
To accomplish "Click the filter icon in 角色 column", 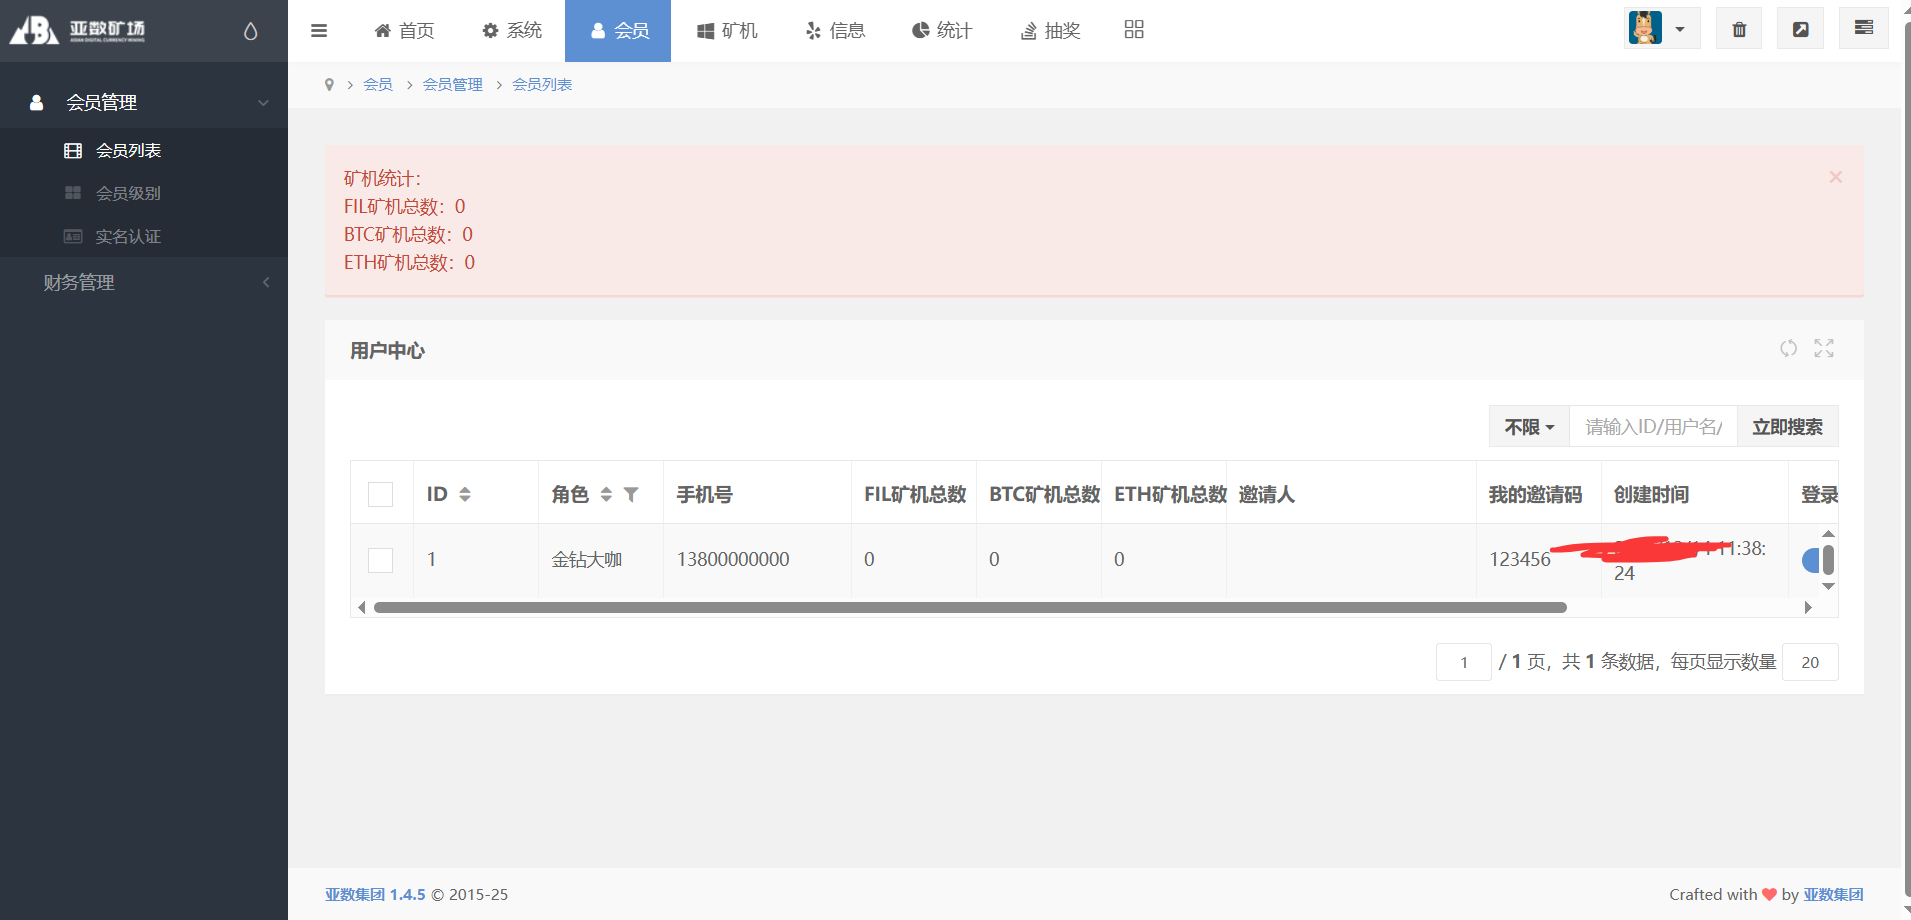I will [x=631, y=494].
